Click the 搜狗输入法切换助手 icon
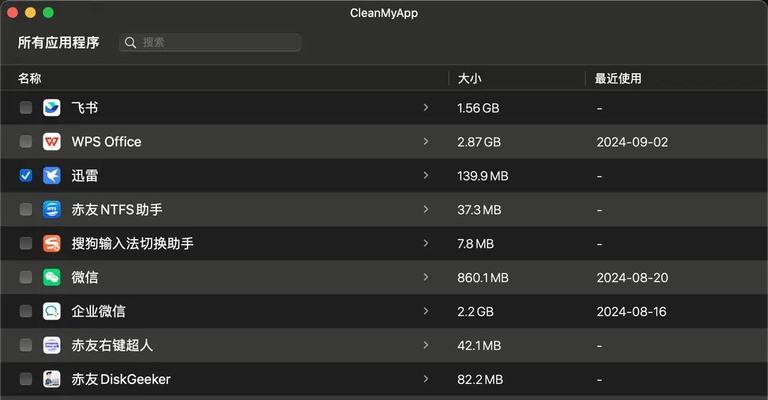The width and height of the screenshot is (768, 400). point(51,243)
